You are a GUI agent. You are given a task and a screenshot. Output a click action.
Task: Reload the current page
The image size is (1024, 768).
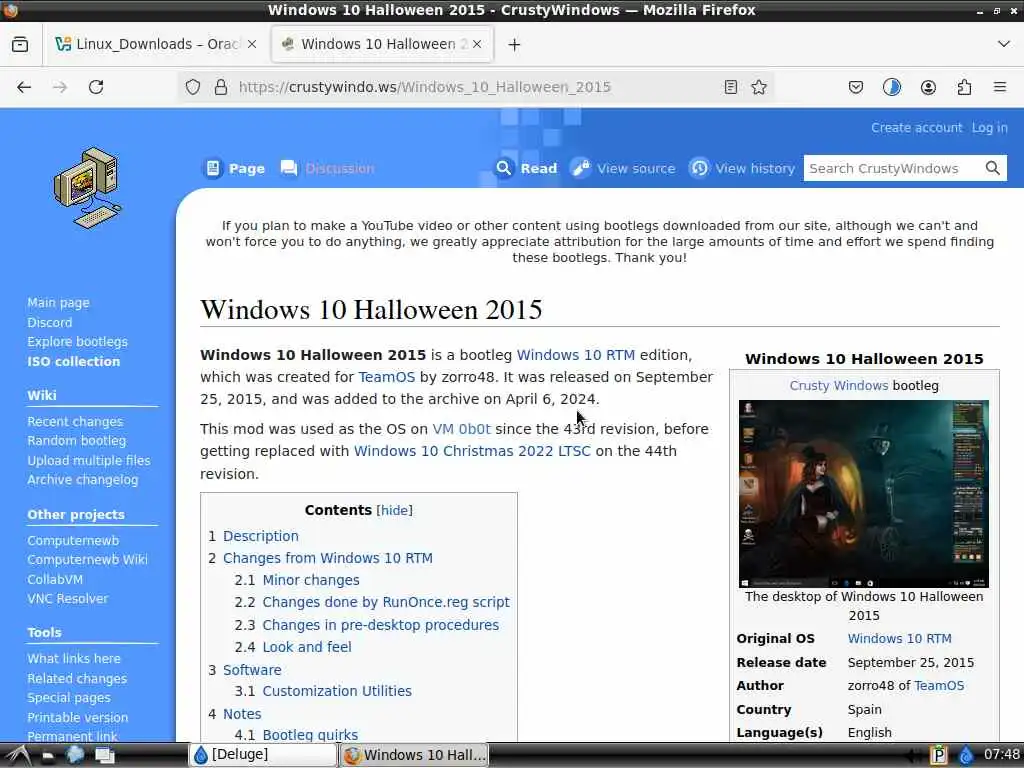[96, 87]
